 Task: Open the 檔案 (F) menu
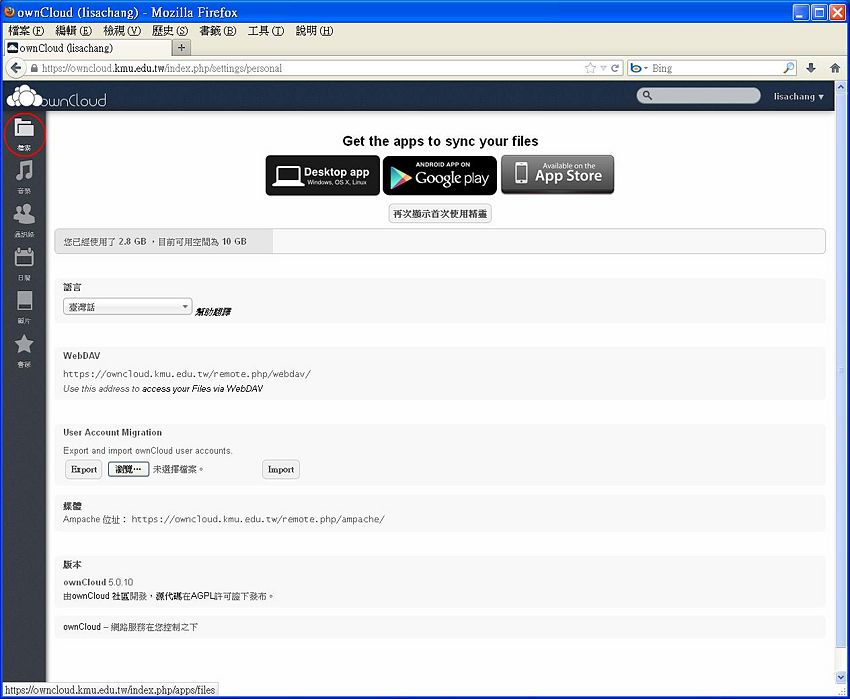25,31
